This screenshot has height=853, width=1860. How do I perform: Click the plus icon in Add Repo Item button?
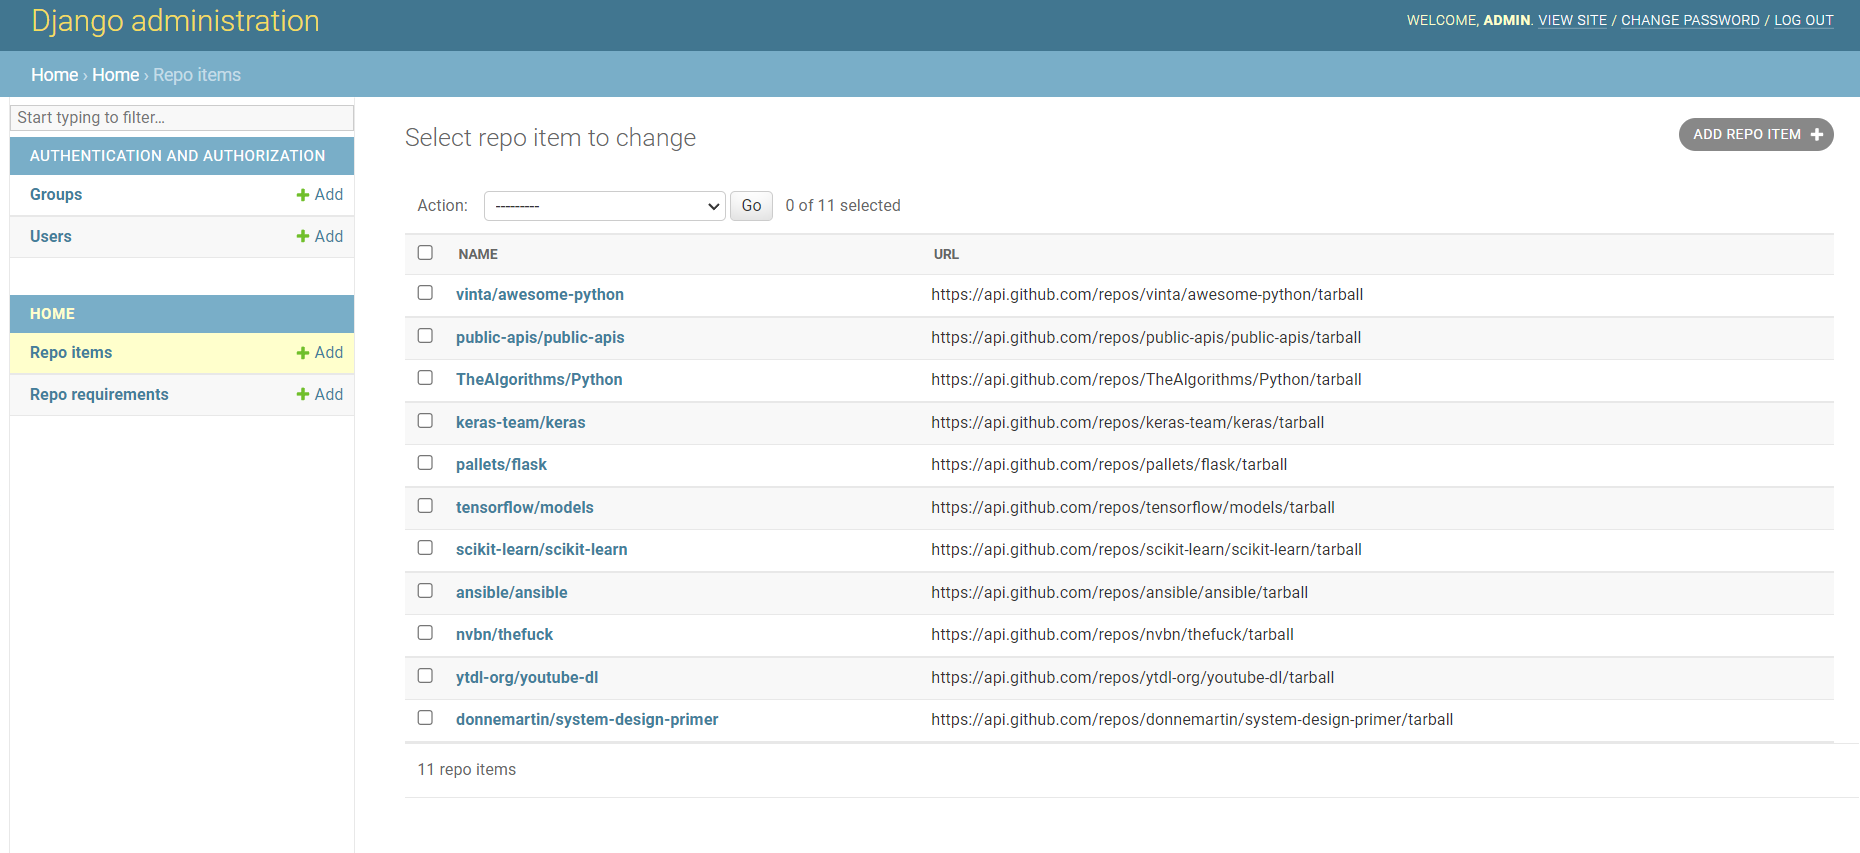pyautogui.click(x=1817, y=135)
